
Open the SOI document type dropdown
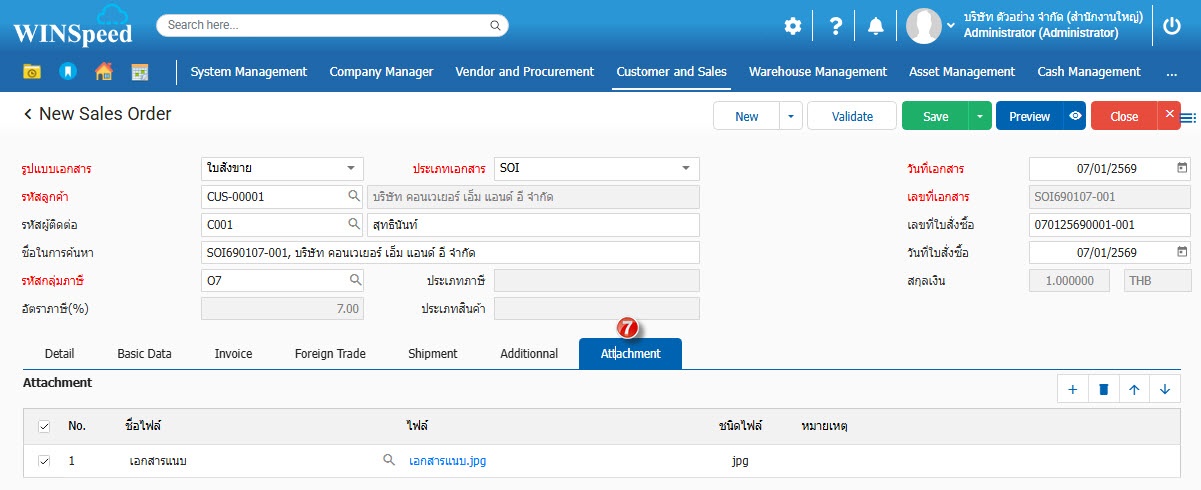coord(686,168)
